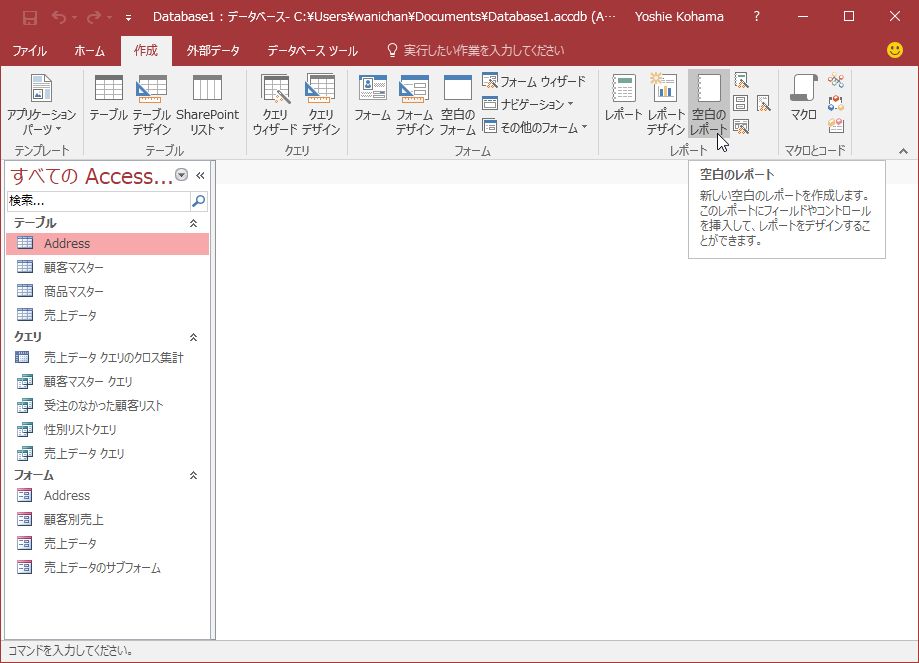Collapse the Queries group
The height and width of the screenshot is (663, 919).
tap(193, 337)
